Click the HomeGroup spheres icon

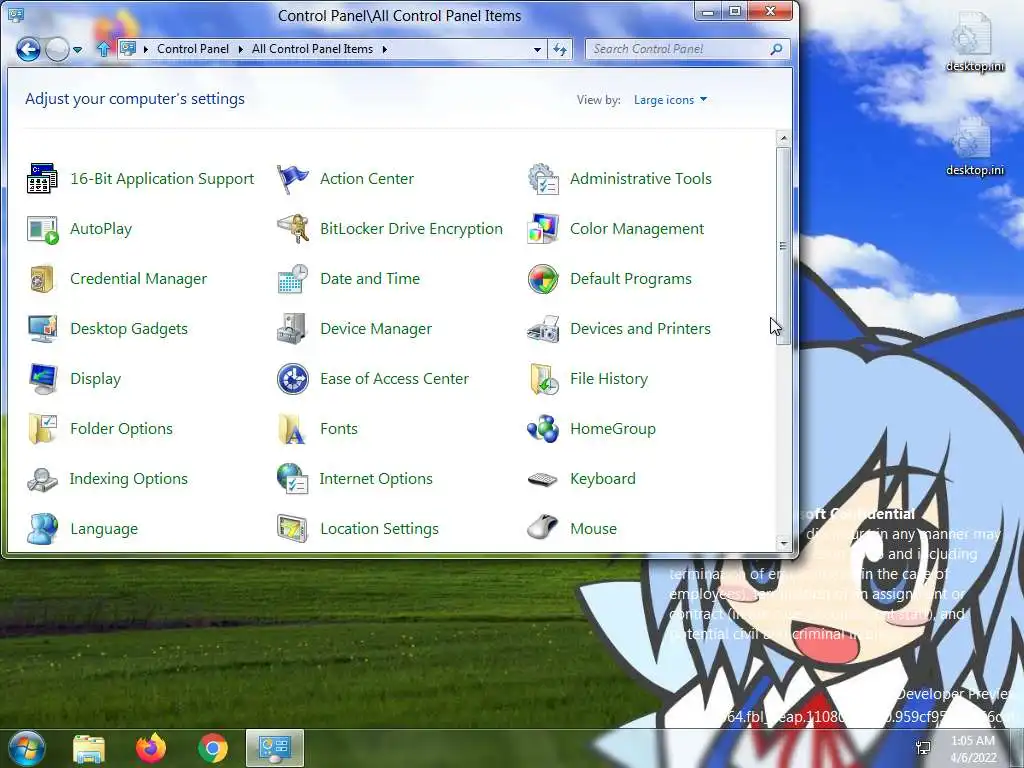pos(543,428)
